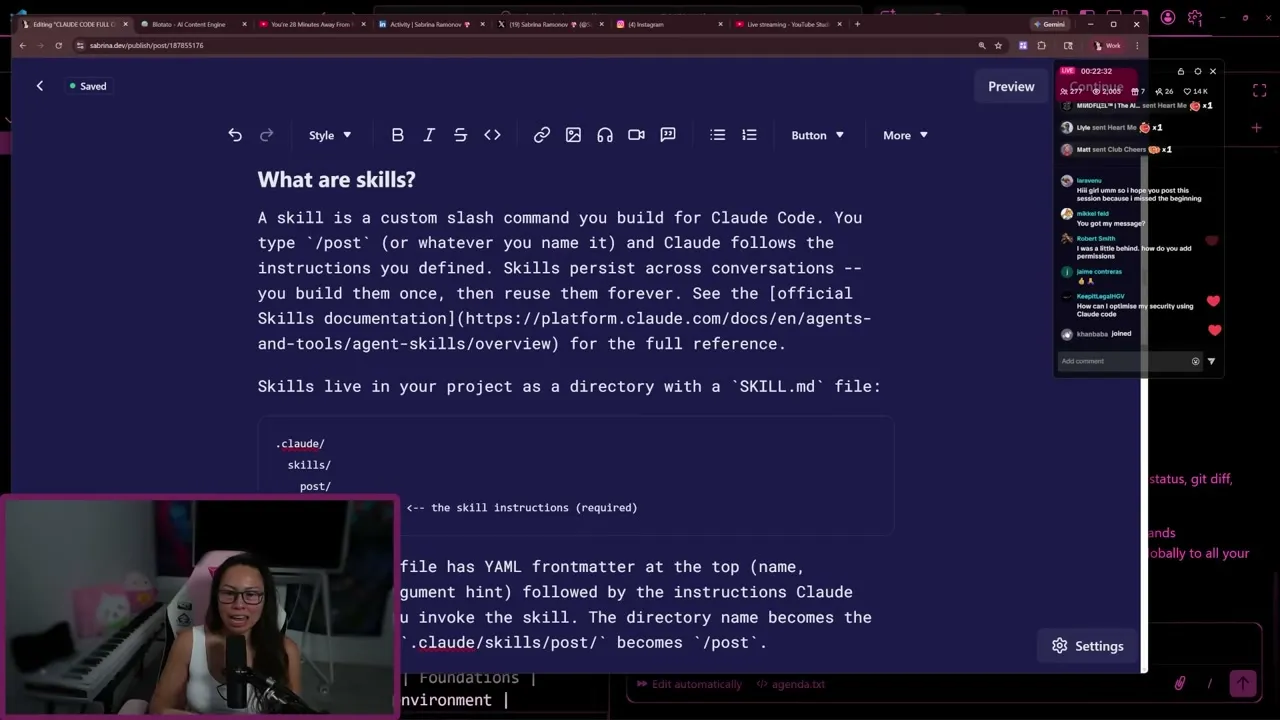Click the .claude/ line in code block
This screenshot has width=1280, height=720.
click(300, 444)
